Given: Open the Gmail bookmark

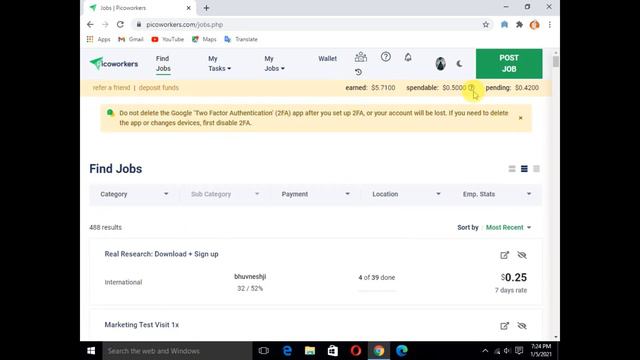Looking at the screenshot, I should [x=131, y=39].
